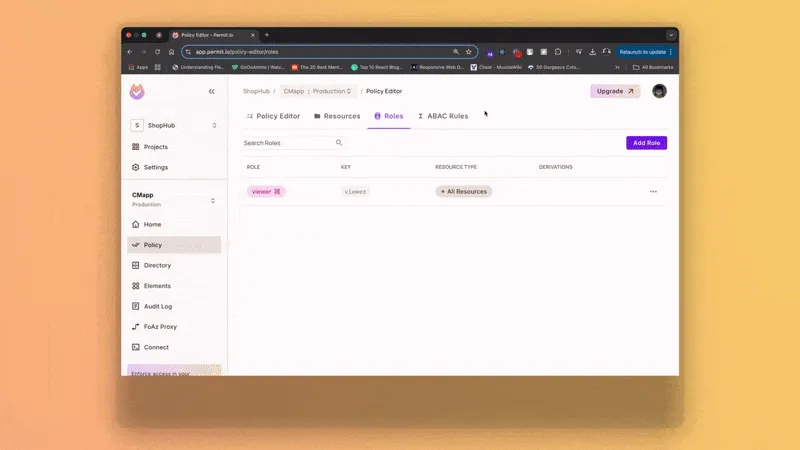Expand the ShopHub workspace selector
Image resolution: width=800 pixels, height=450 pixels.
click(175, 125)
